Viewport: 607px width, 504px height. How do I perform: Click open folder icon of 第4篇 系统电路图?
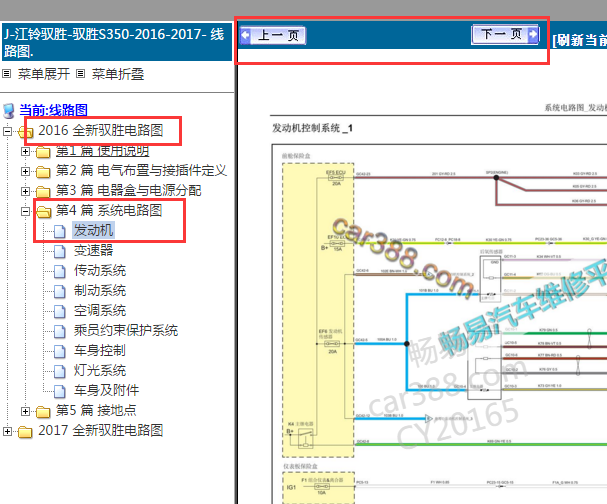coord(43,212)
